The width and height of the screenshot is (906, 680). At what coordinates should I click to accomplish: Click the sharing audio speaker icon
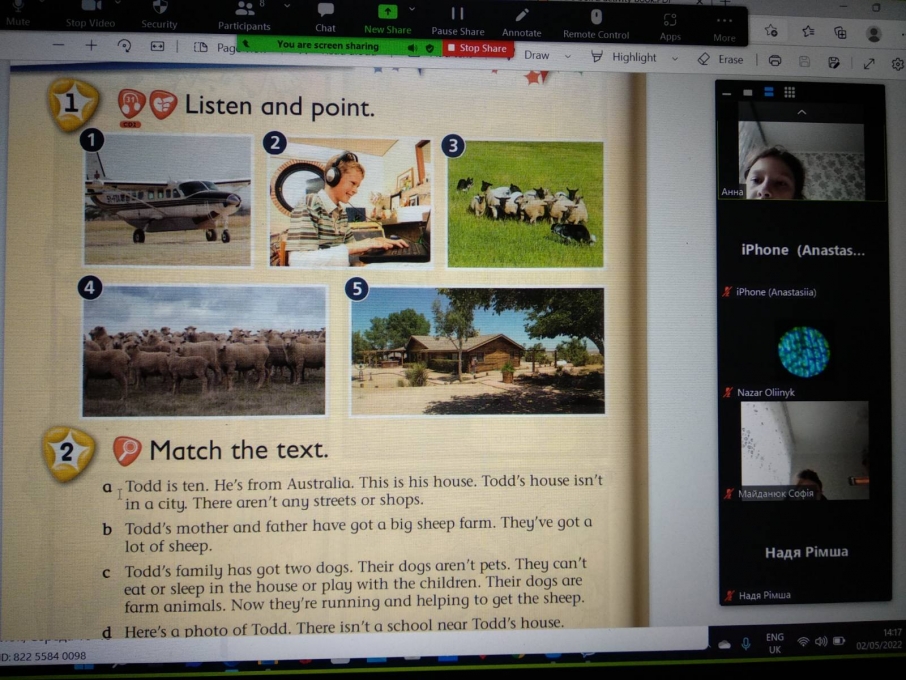tap(412, 48)
